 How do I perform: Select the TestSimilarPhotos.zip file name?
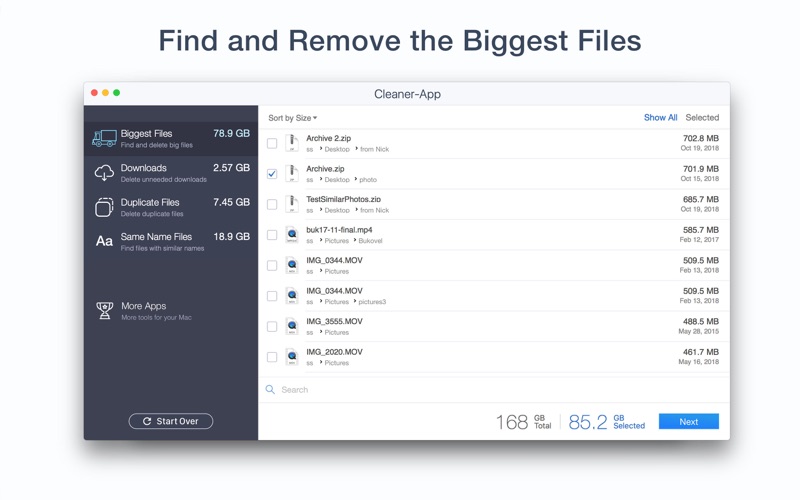(343, 199)
